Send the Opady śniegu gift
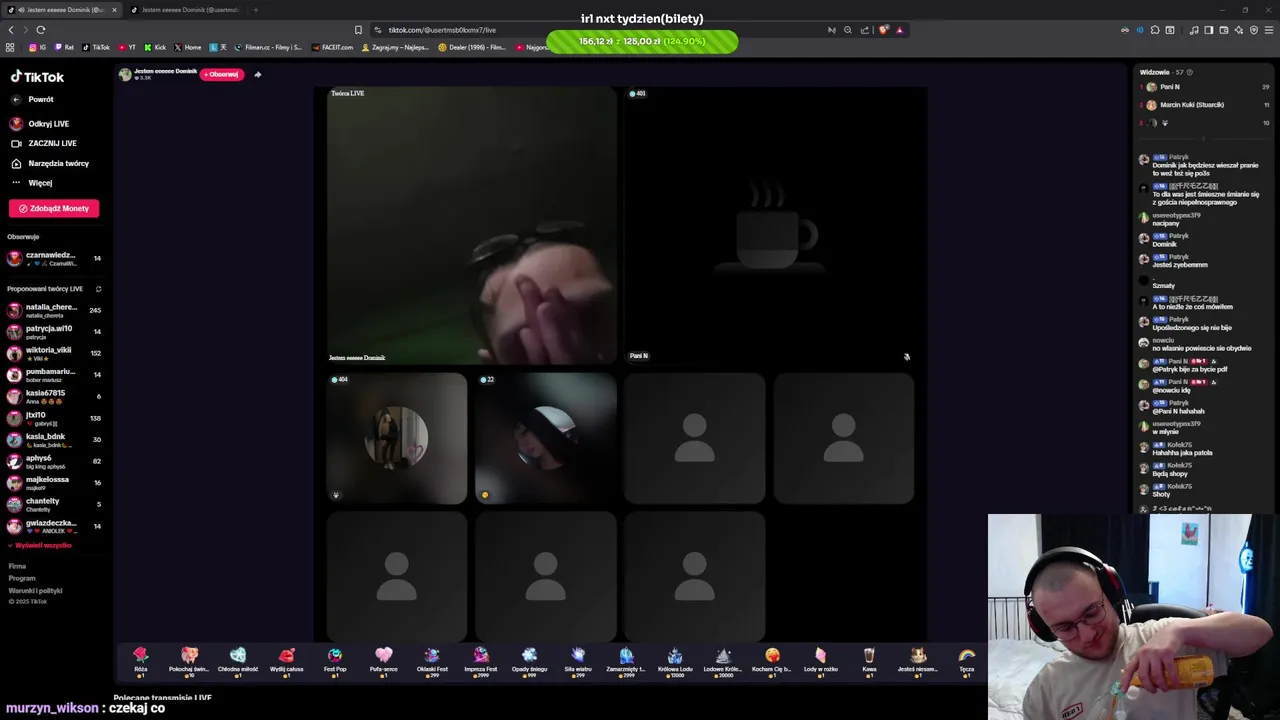 coord(529,661)
